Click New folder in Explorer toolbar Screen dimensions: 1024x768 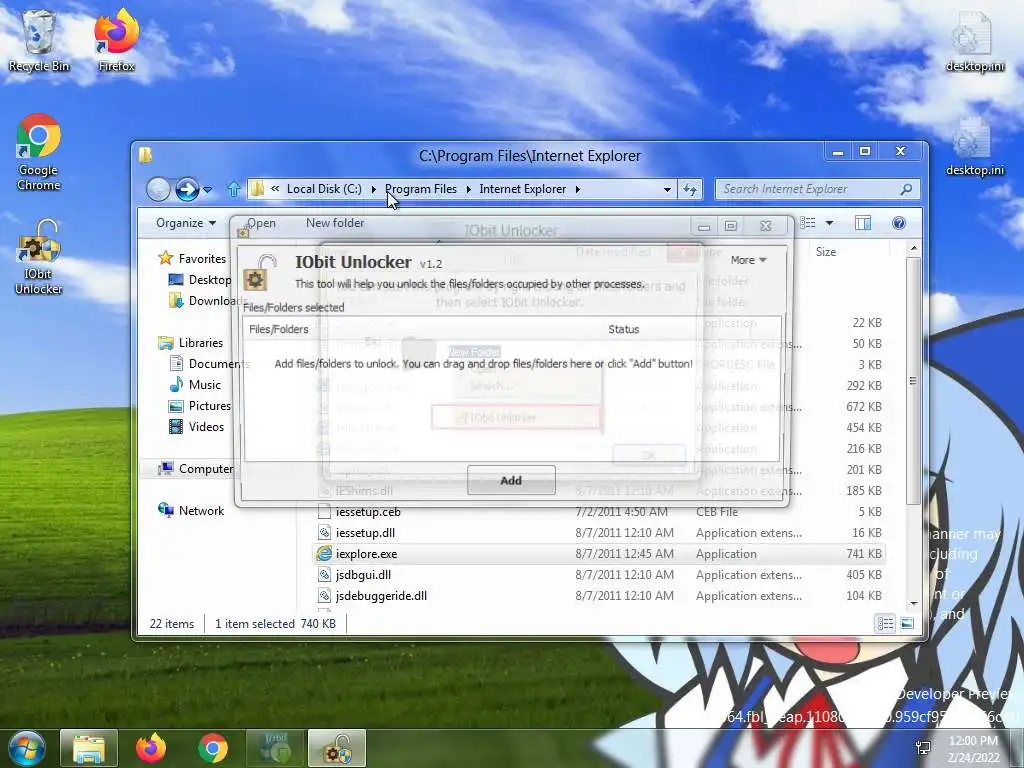(335, 223)
